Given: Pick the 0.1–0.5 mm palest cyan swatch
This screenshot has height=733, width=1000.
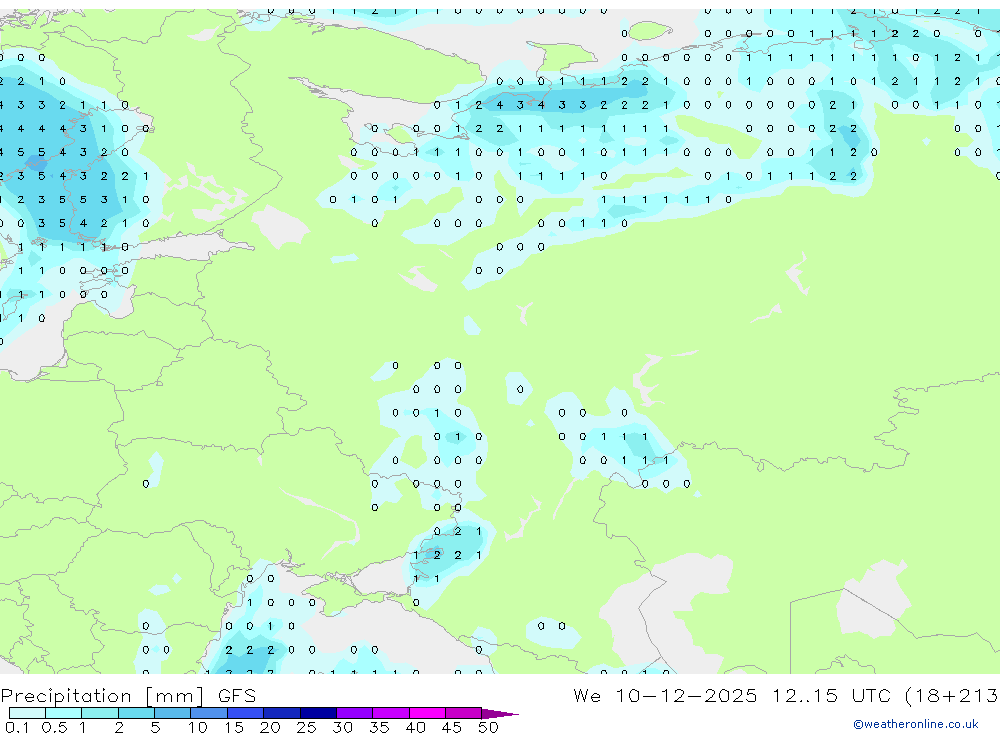Looking at the screenshot, I should coord(27,713).
